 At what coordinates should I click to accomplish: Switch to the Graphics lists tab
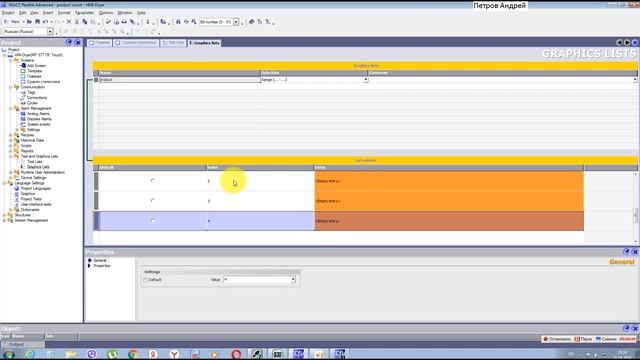point(204,43)
